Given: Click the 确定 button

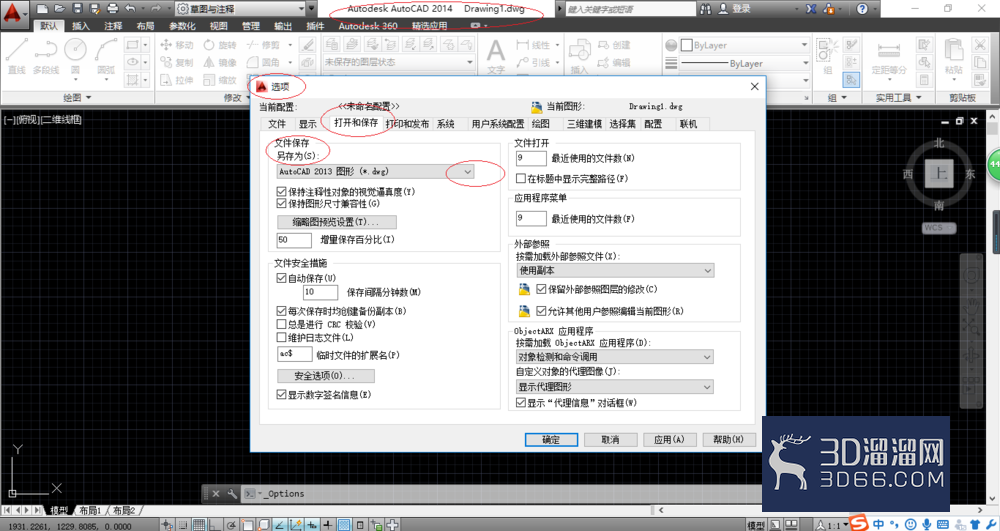Looking at the screenshot, I should [551, 440].
